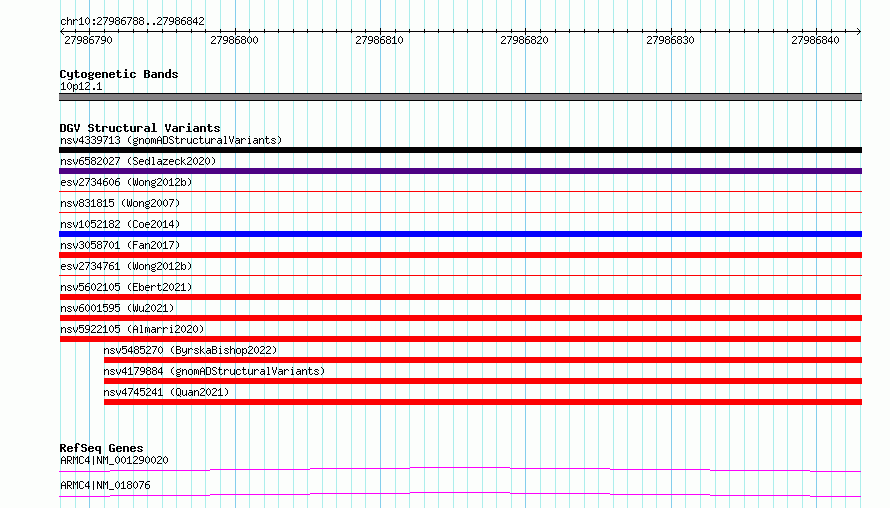
Task: Click the red nsv5922105 variant bar
Action: (x=460, y=339)
